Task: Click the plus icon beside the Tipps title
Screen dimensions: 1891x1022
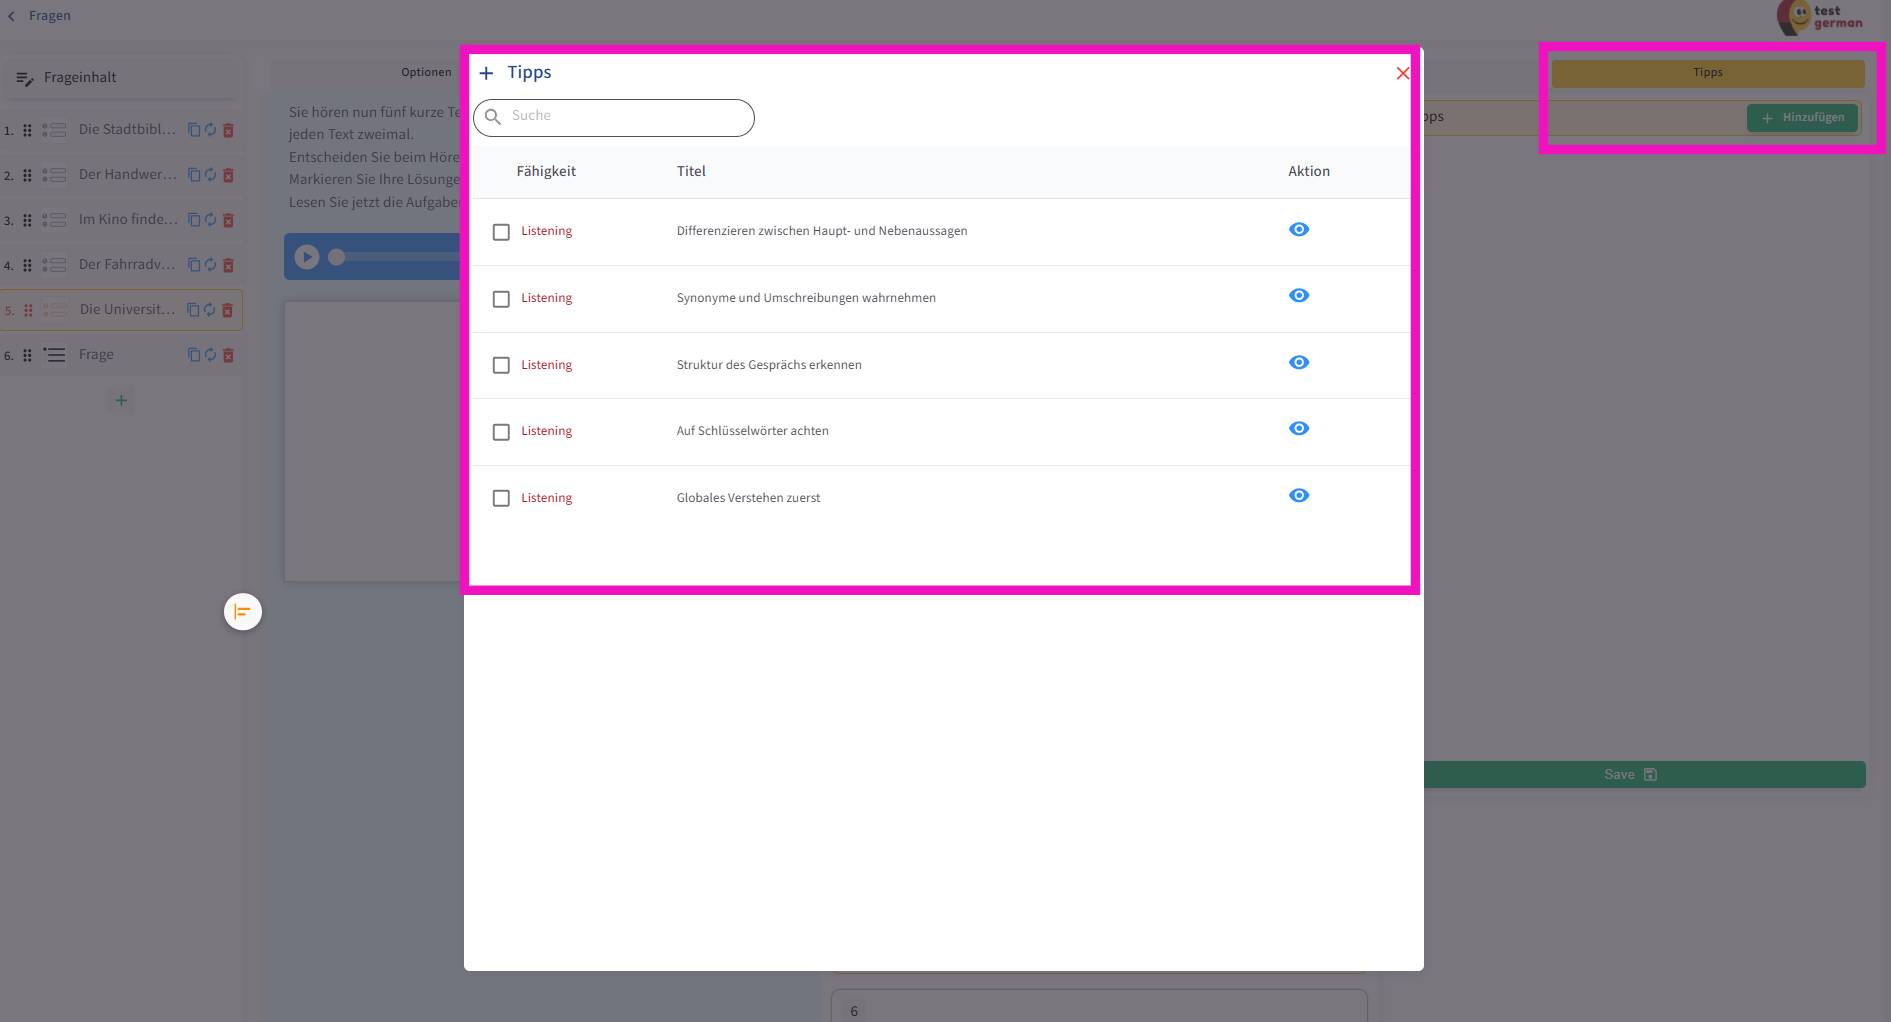Action: pyautogui.click(x=486, y=73)
